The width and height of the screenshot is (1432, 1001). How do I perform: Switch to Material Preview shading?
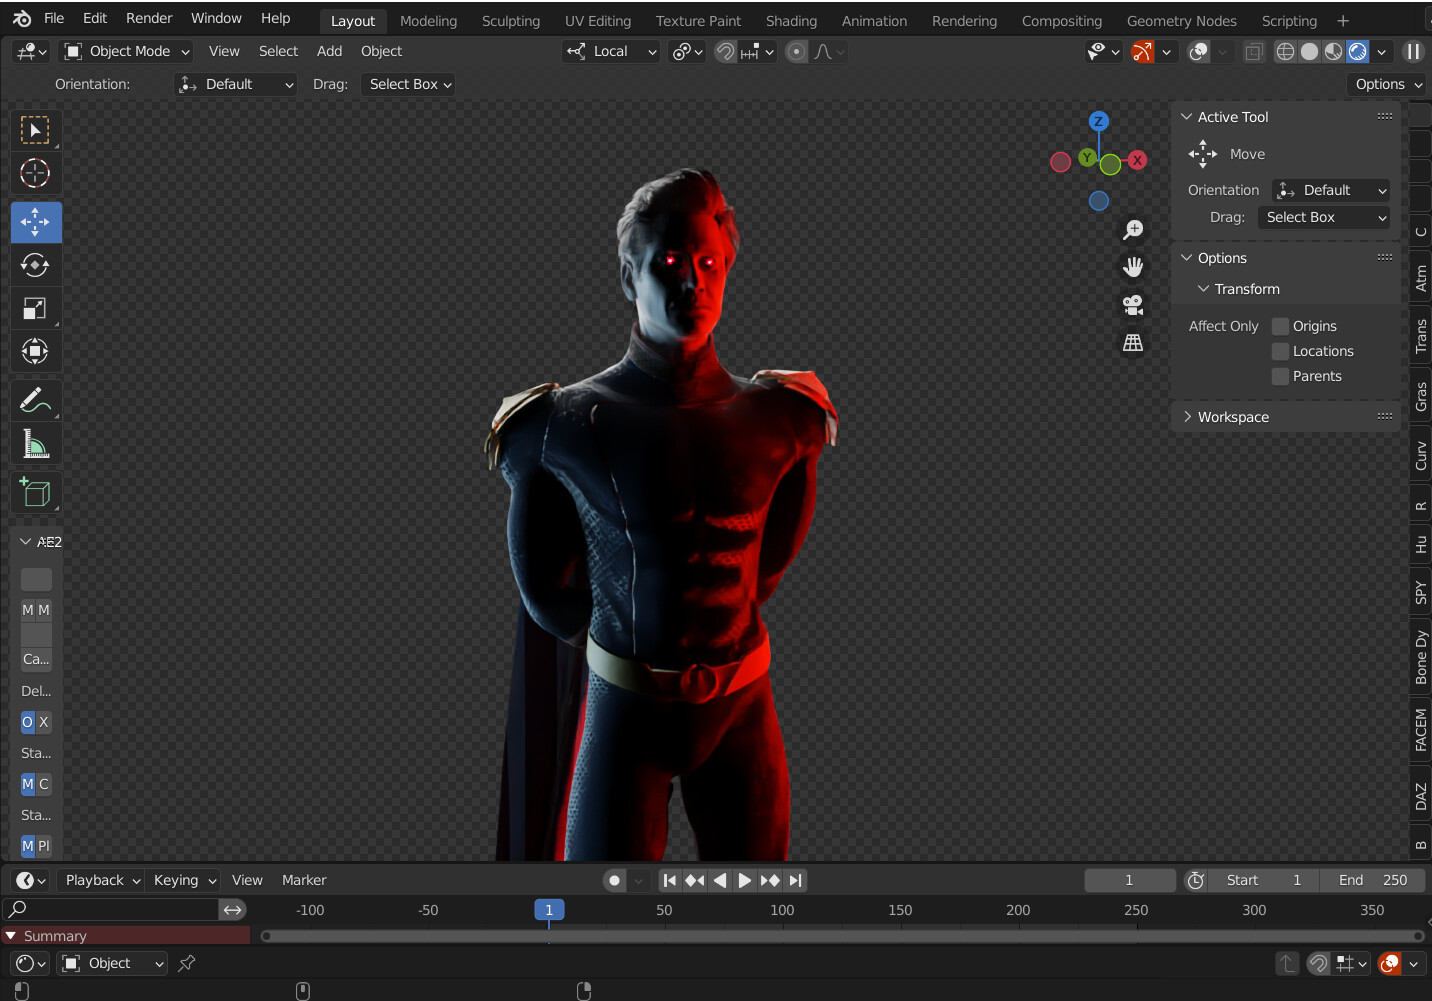(1332, 51)
